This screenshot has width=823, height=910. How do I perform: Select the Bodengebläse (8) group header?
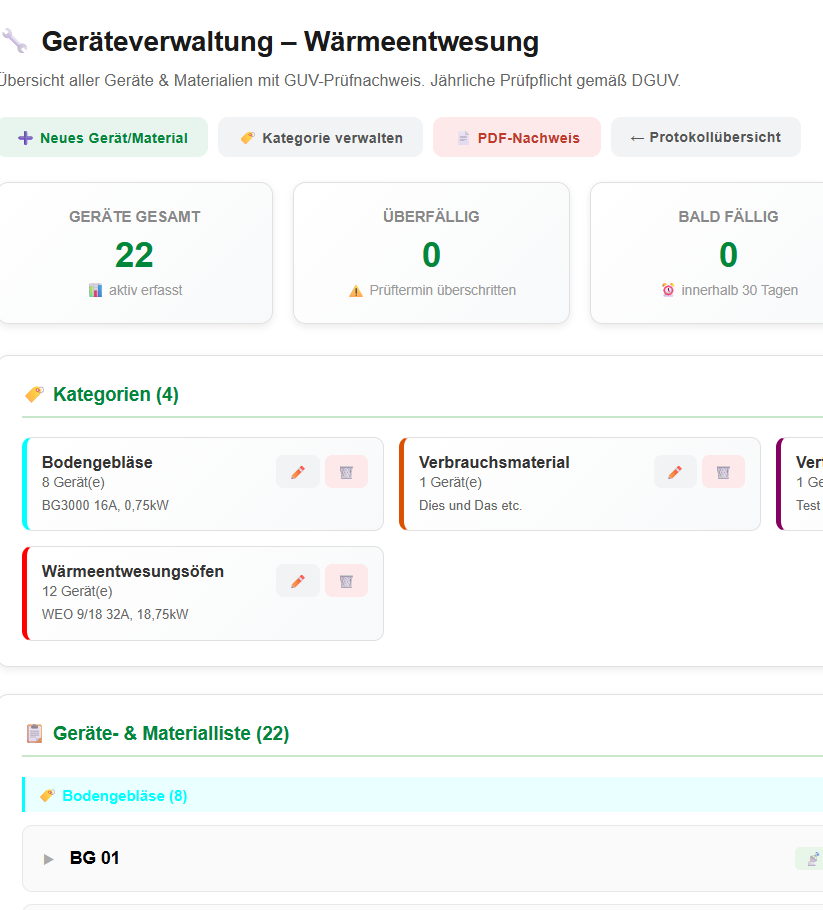423,795
